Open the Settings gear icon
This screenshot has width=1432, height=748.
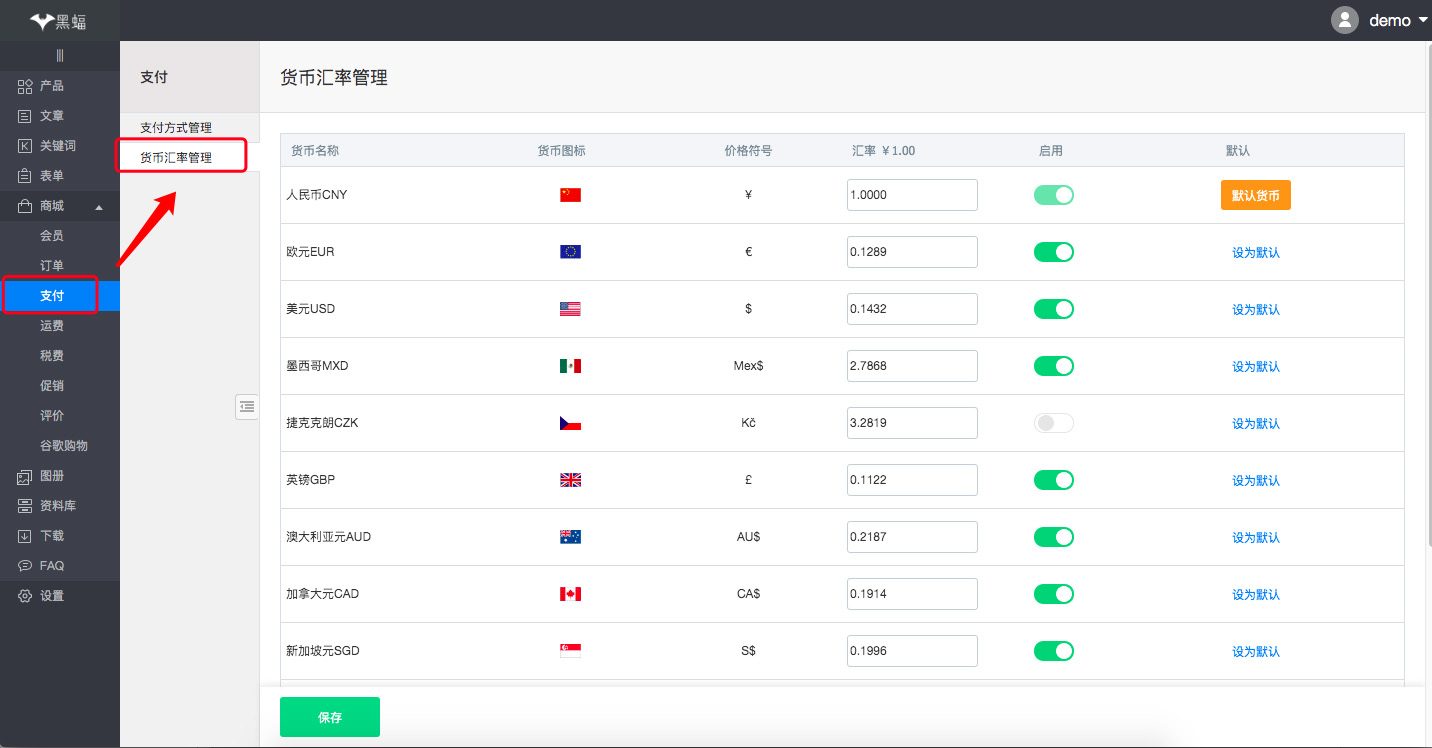click(25, 596)
